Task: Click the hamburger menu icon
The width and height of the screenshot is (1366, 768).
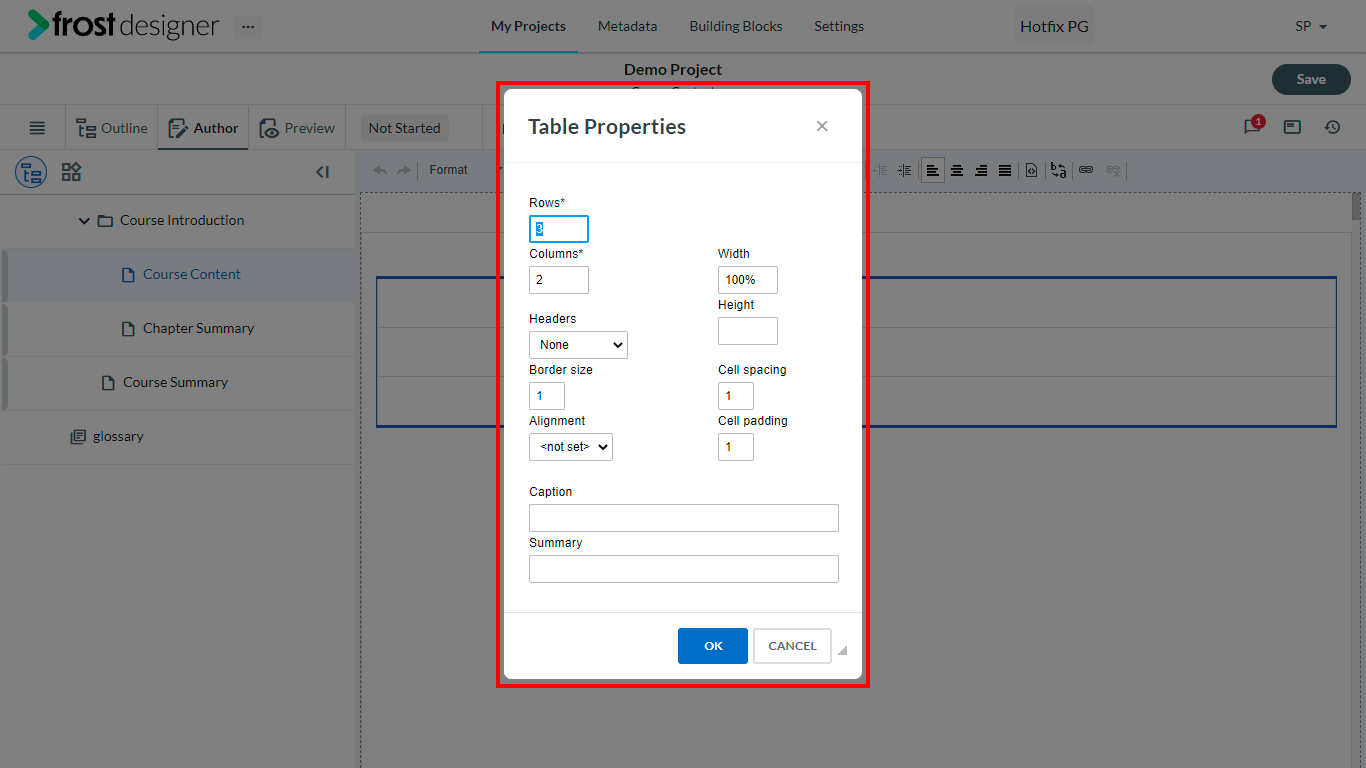Action: click(37, 128)
